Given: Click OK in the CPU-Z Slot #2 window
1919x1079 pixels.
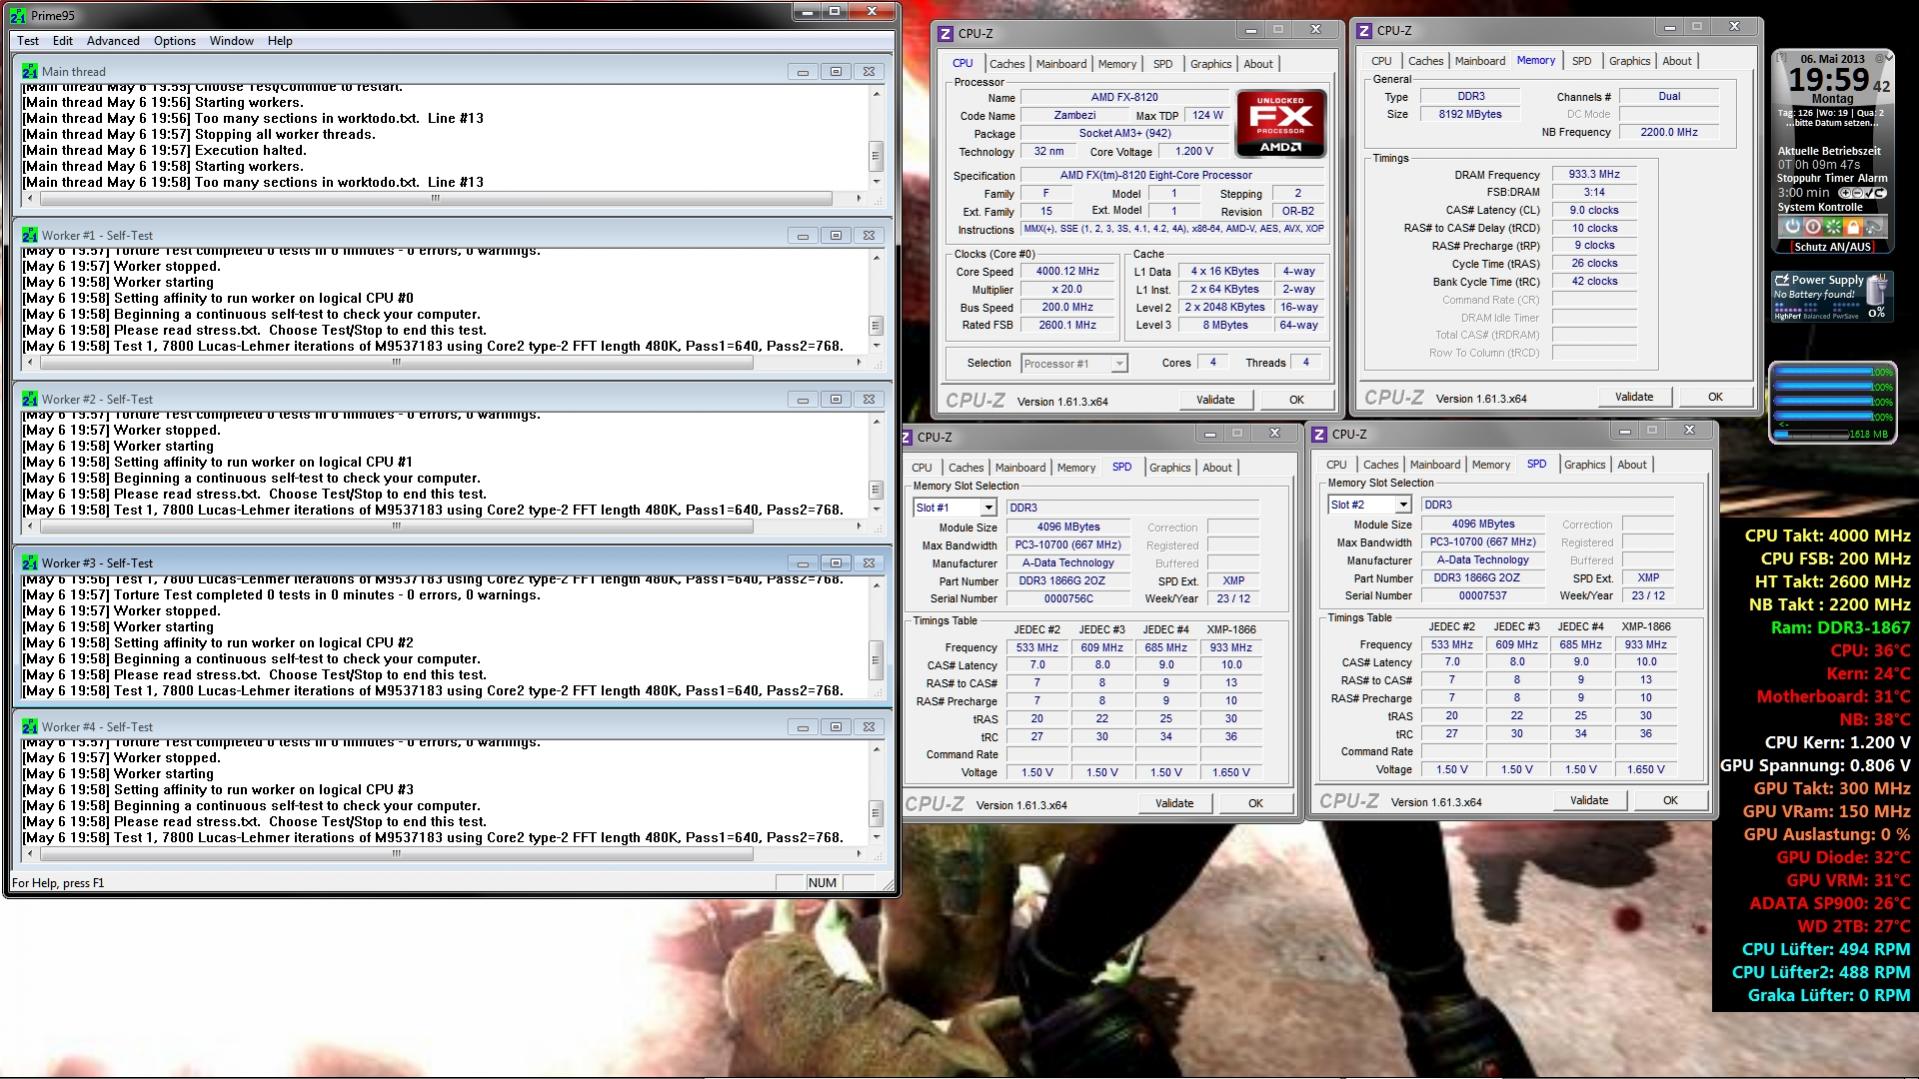Looking at the screenshot, I should click(1670, 800).
